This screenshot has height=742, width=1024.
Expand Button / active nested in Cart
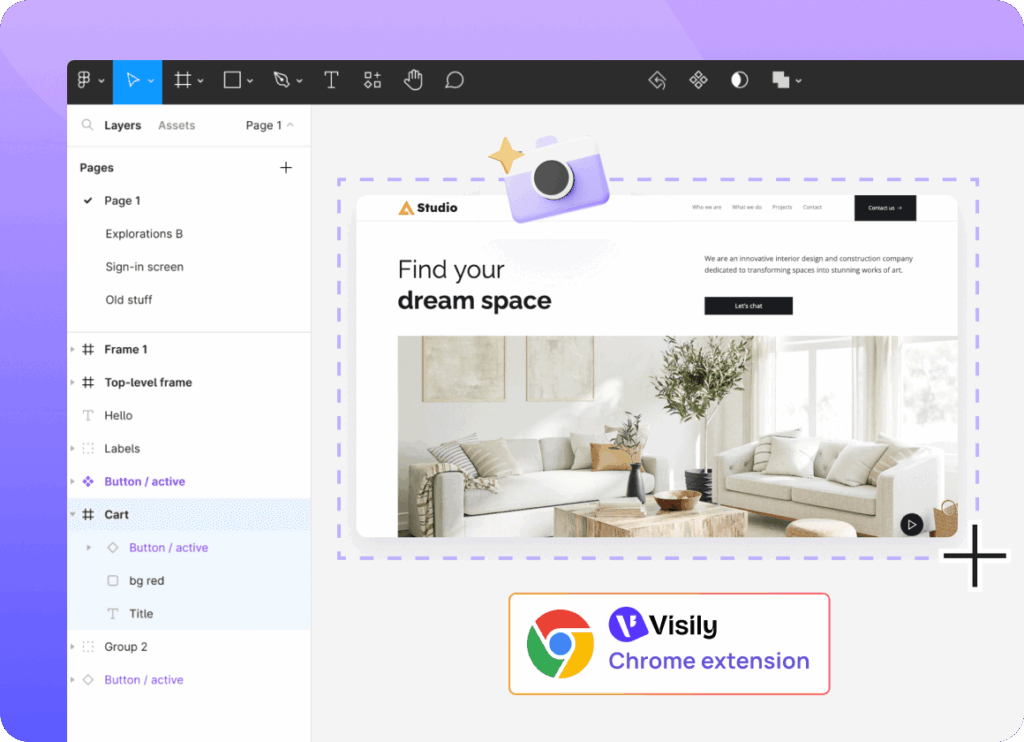[x=89, y=547]
